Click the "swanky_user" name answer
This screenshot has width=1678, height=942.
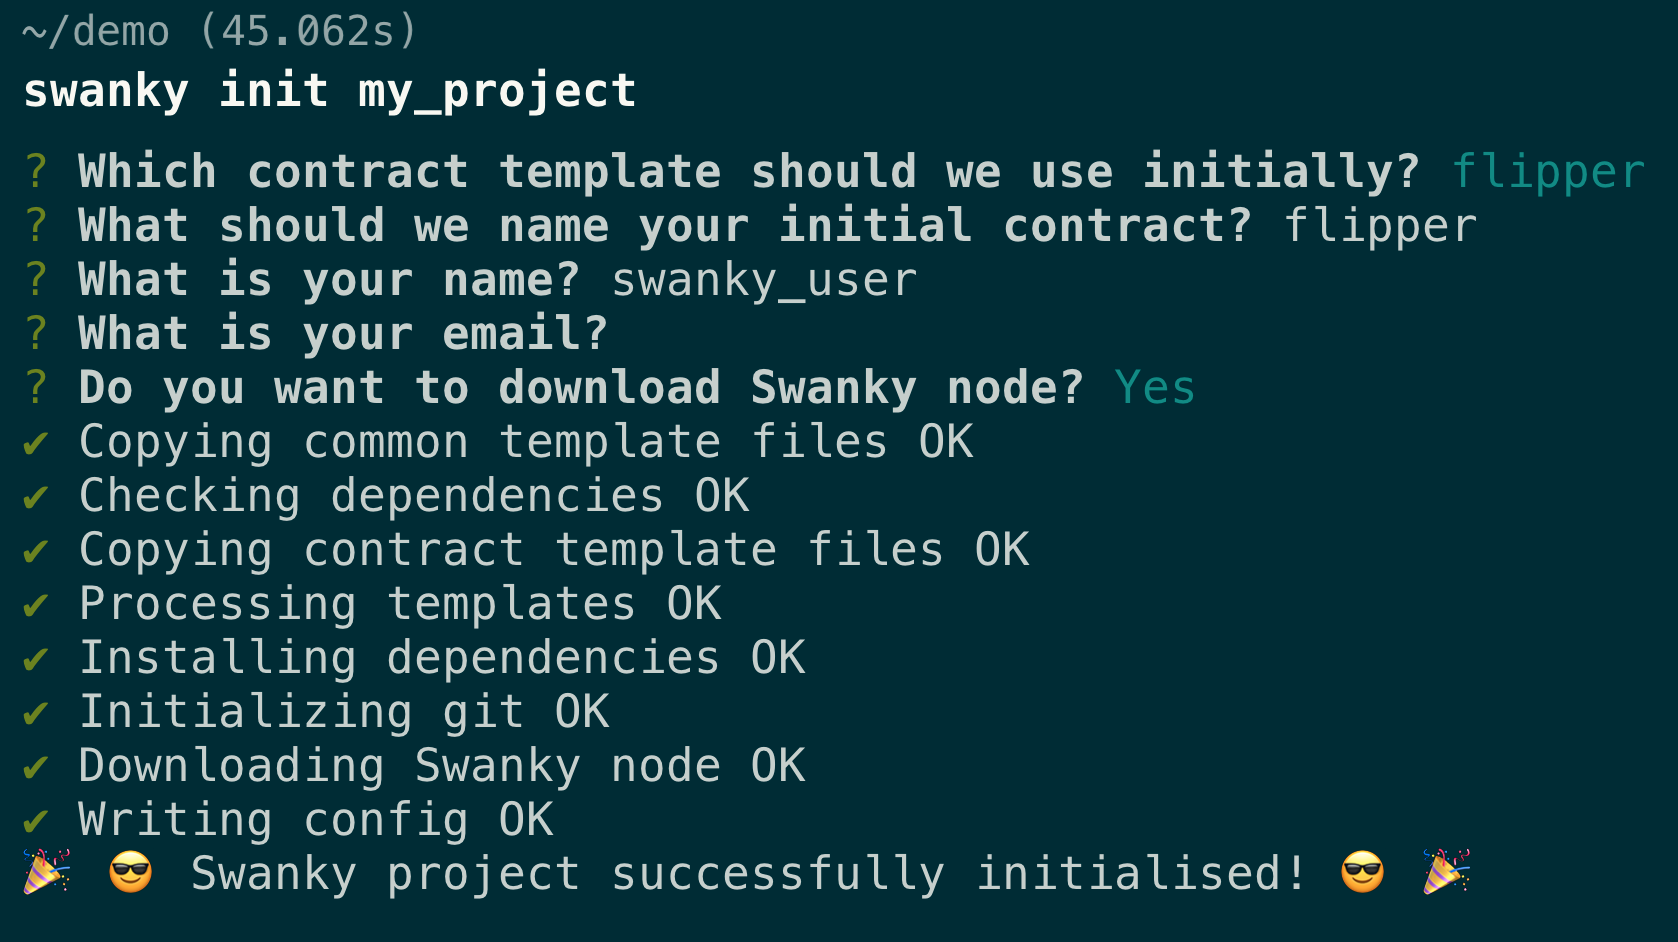[764, 280]
